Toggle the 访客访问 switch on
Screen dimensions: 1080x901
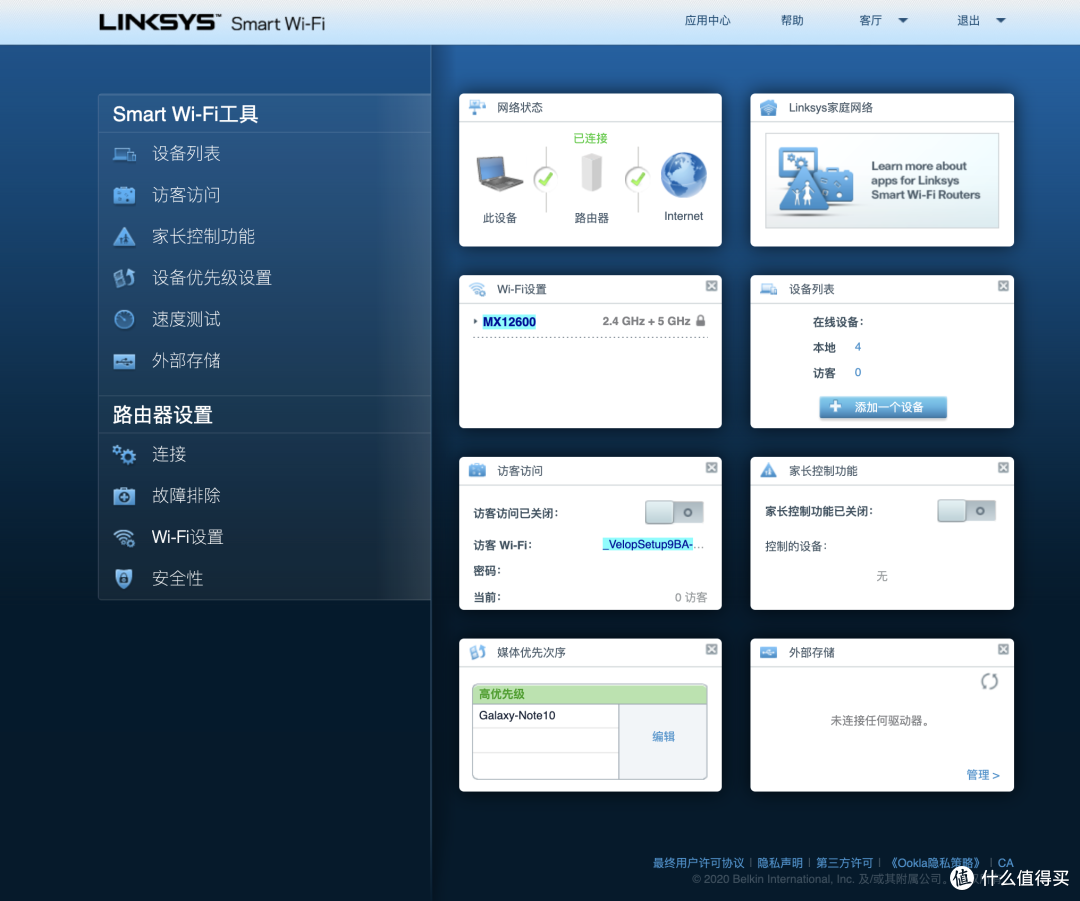tap(674, 512)
